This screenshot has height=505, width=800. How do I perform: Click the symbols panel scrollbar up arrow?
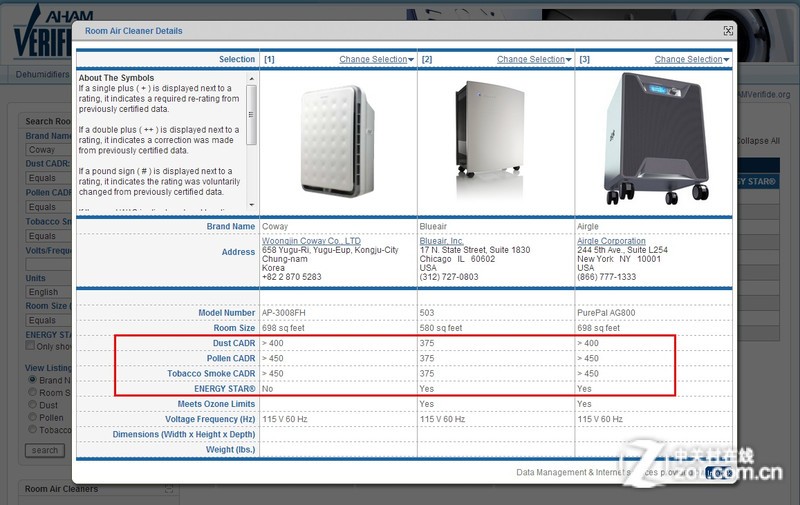252,79
